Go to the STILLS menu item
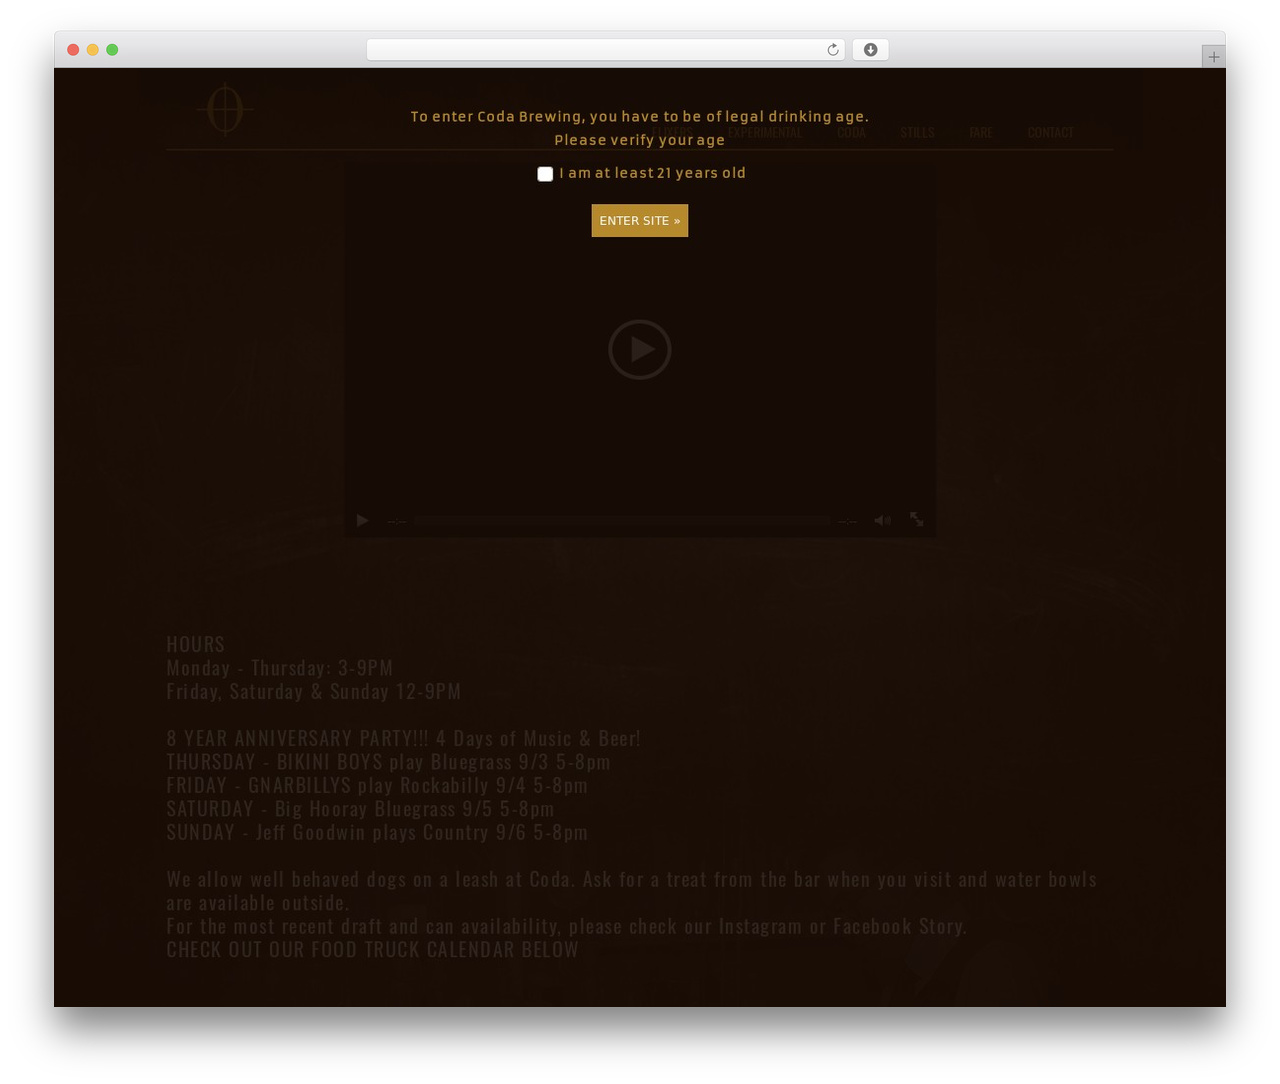Viewport: 1280px width, 1084px height. [917, 132]
